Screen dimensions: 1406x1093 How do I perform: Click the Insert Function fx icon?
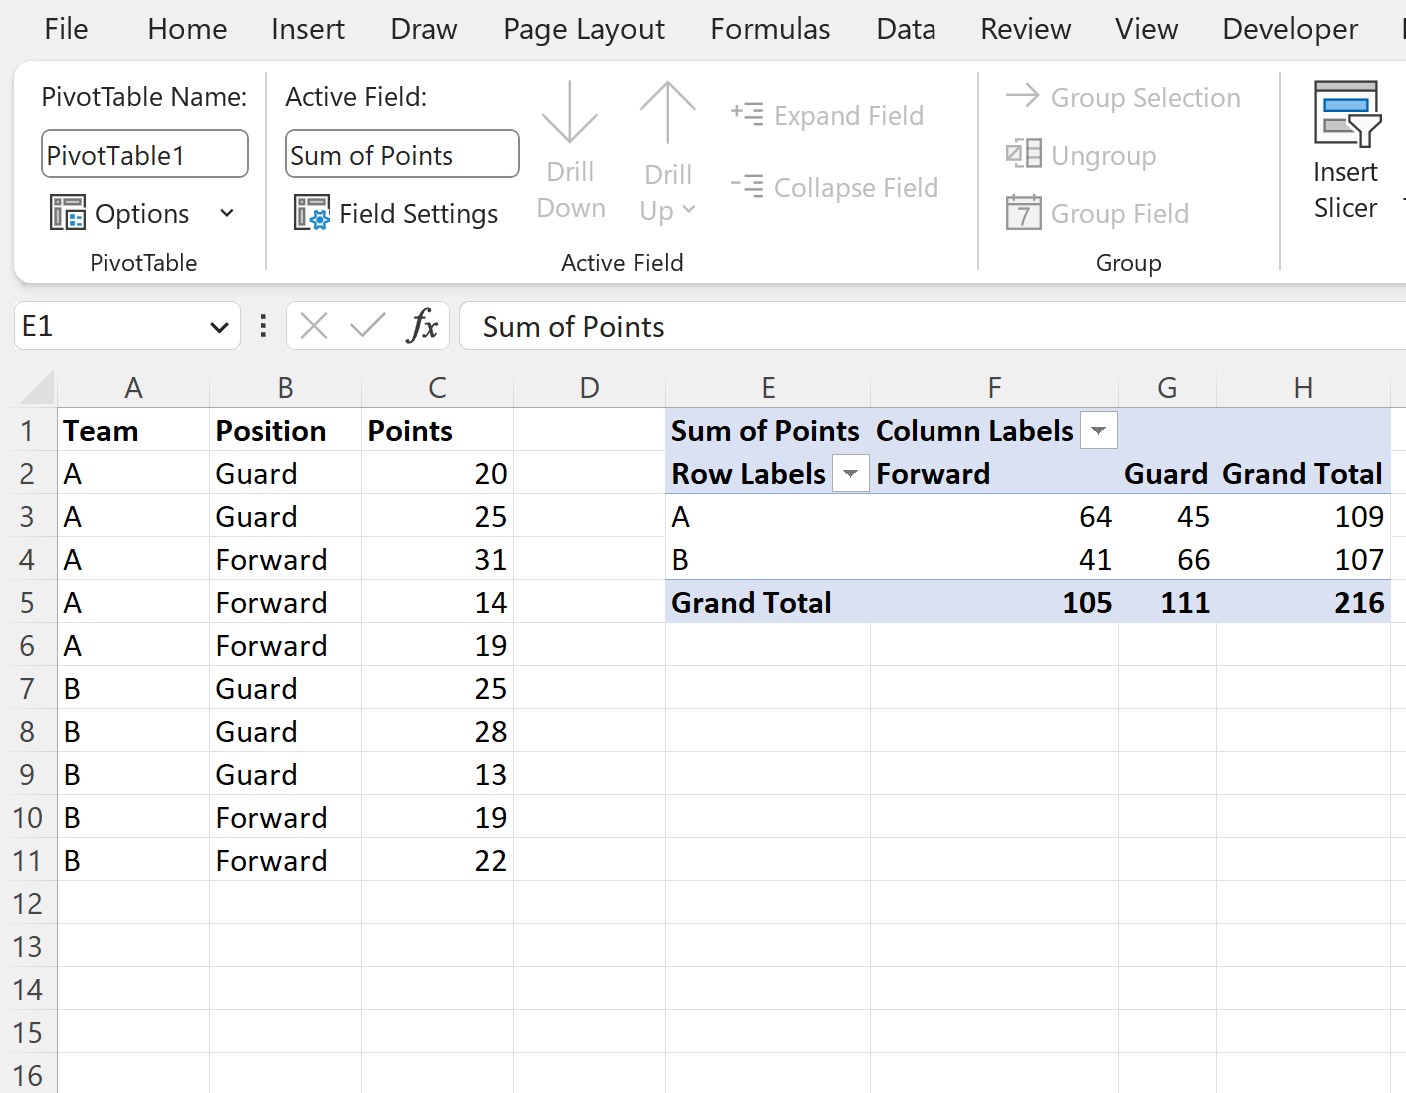click(x=424, y=325)
